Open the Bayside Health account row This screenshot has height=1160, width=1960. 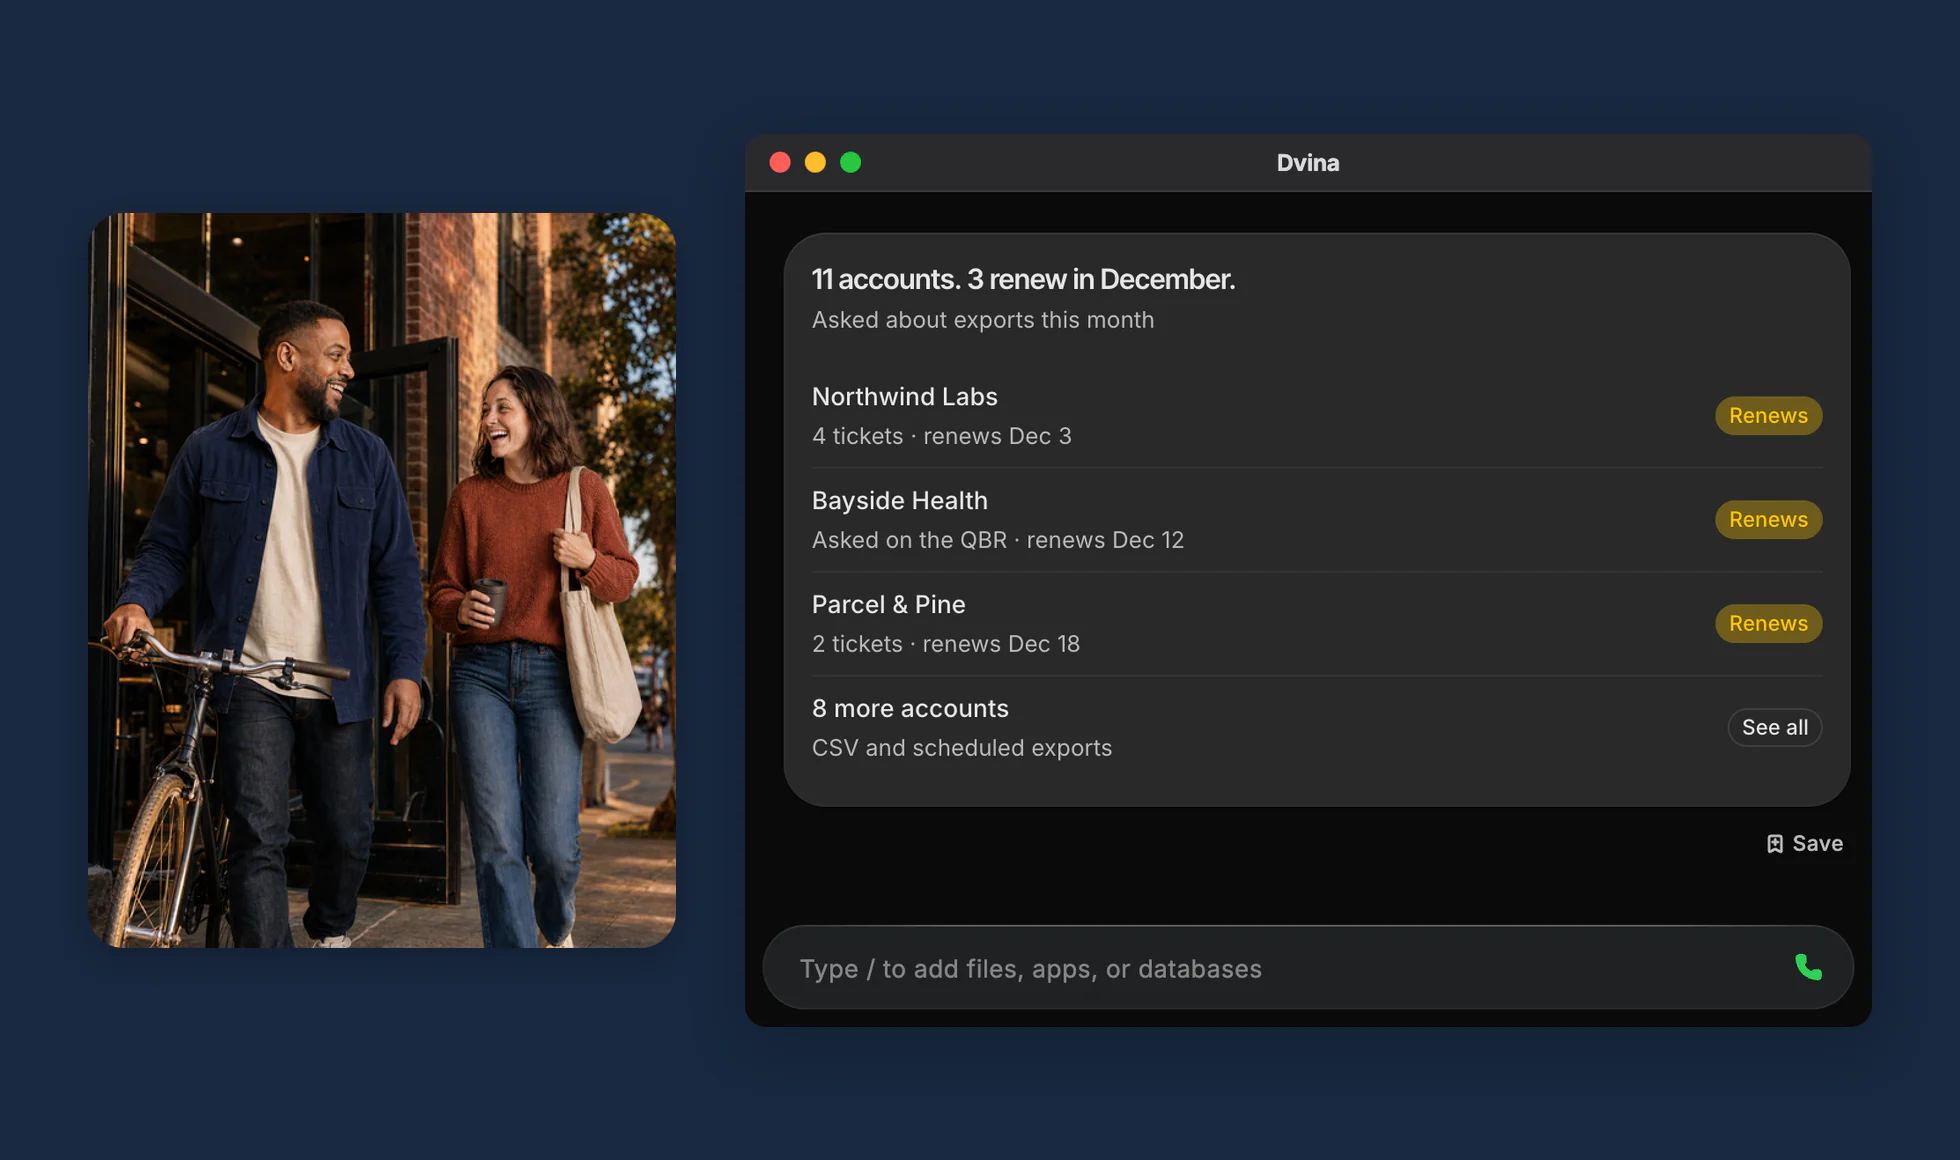1316,520
